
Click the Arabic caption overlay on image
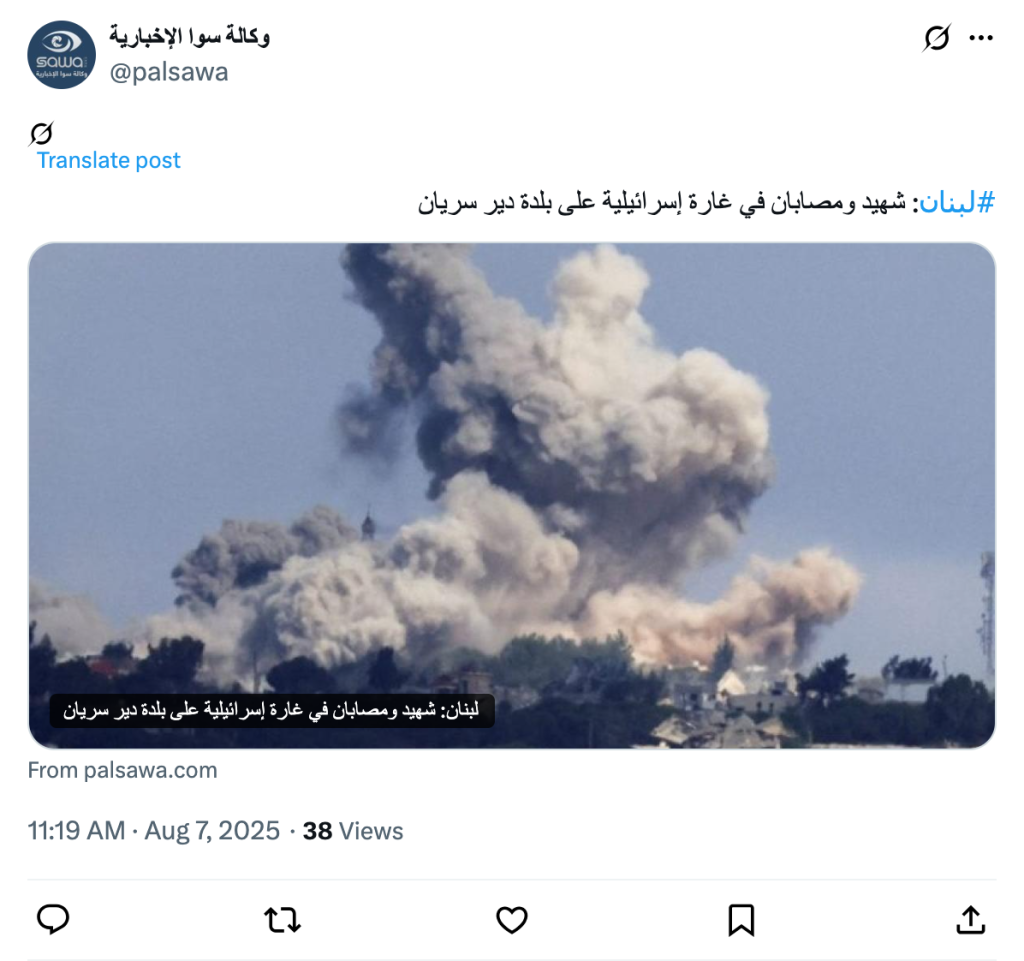(272, 710)
